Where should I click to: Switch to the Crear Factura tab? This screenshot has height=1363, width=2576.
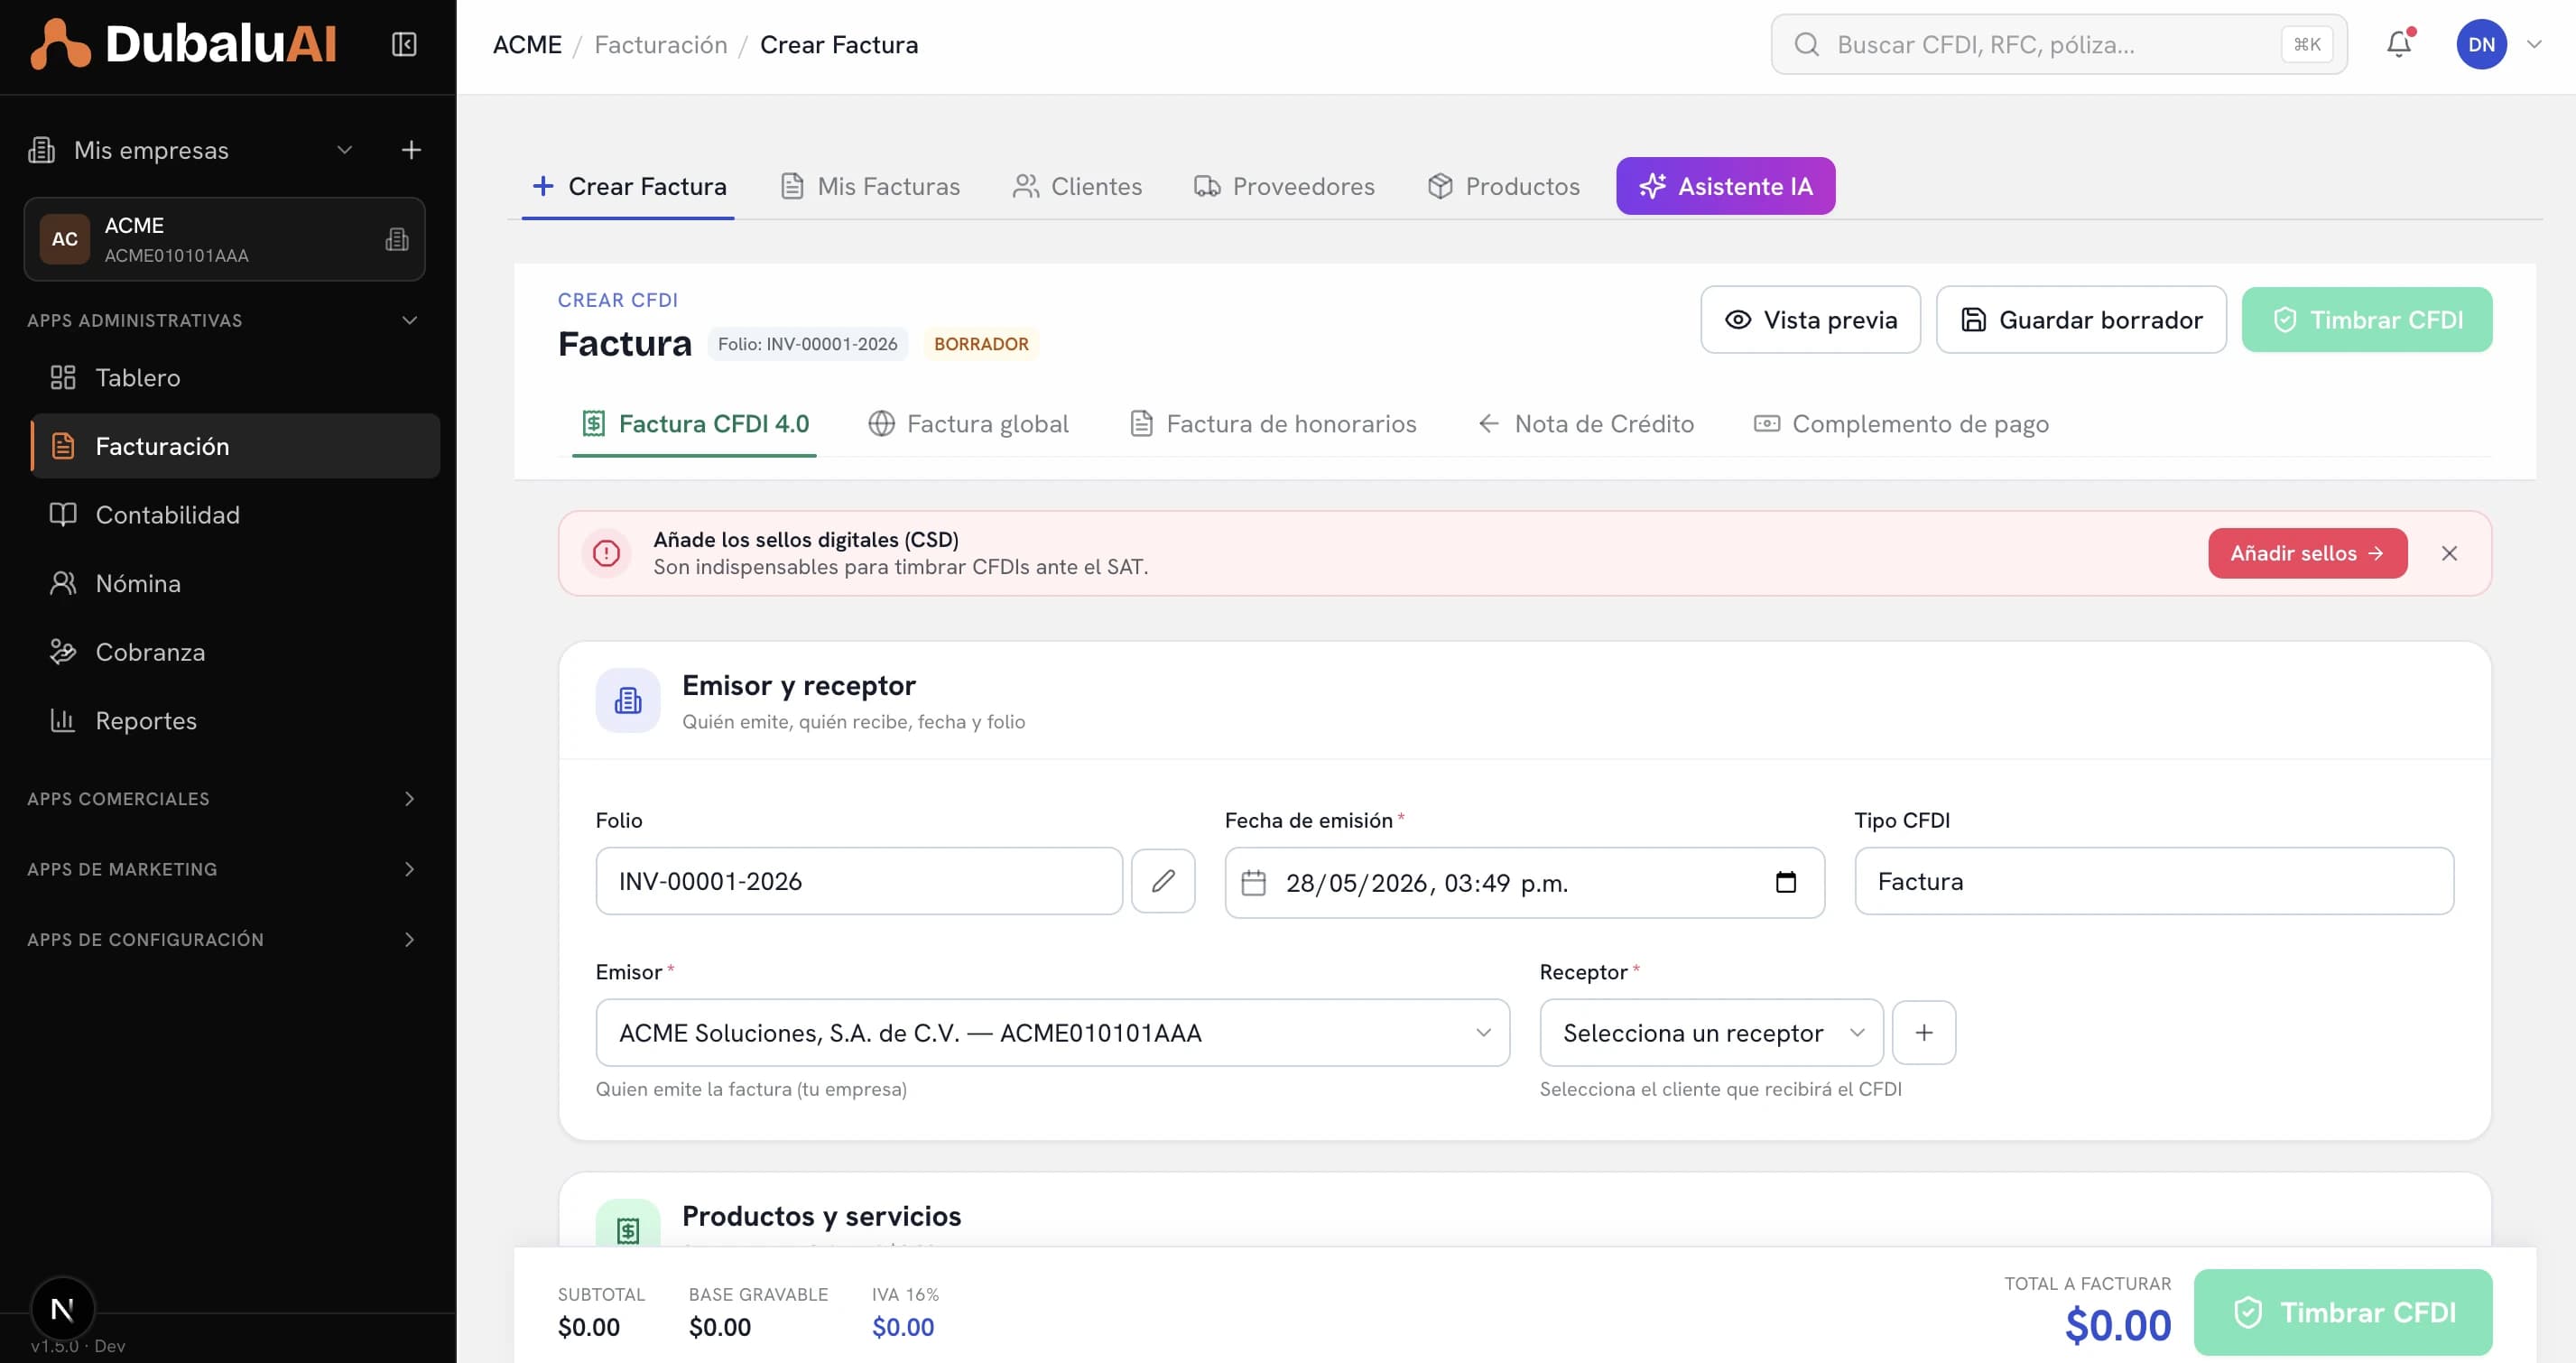629,186
